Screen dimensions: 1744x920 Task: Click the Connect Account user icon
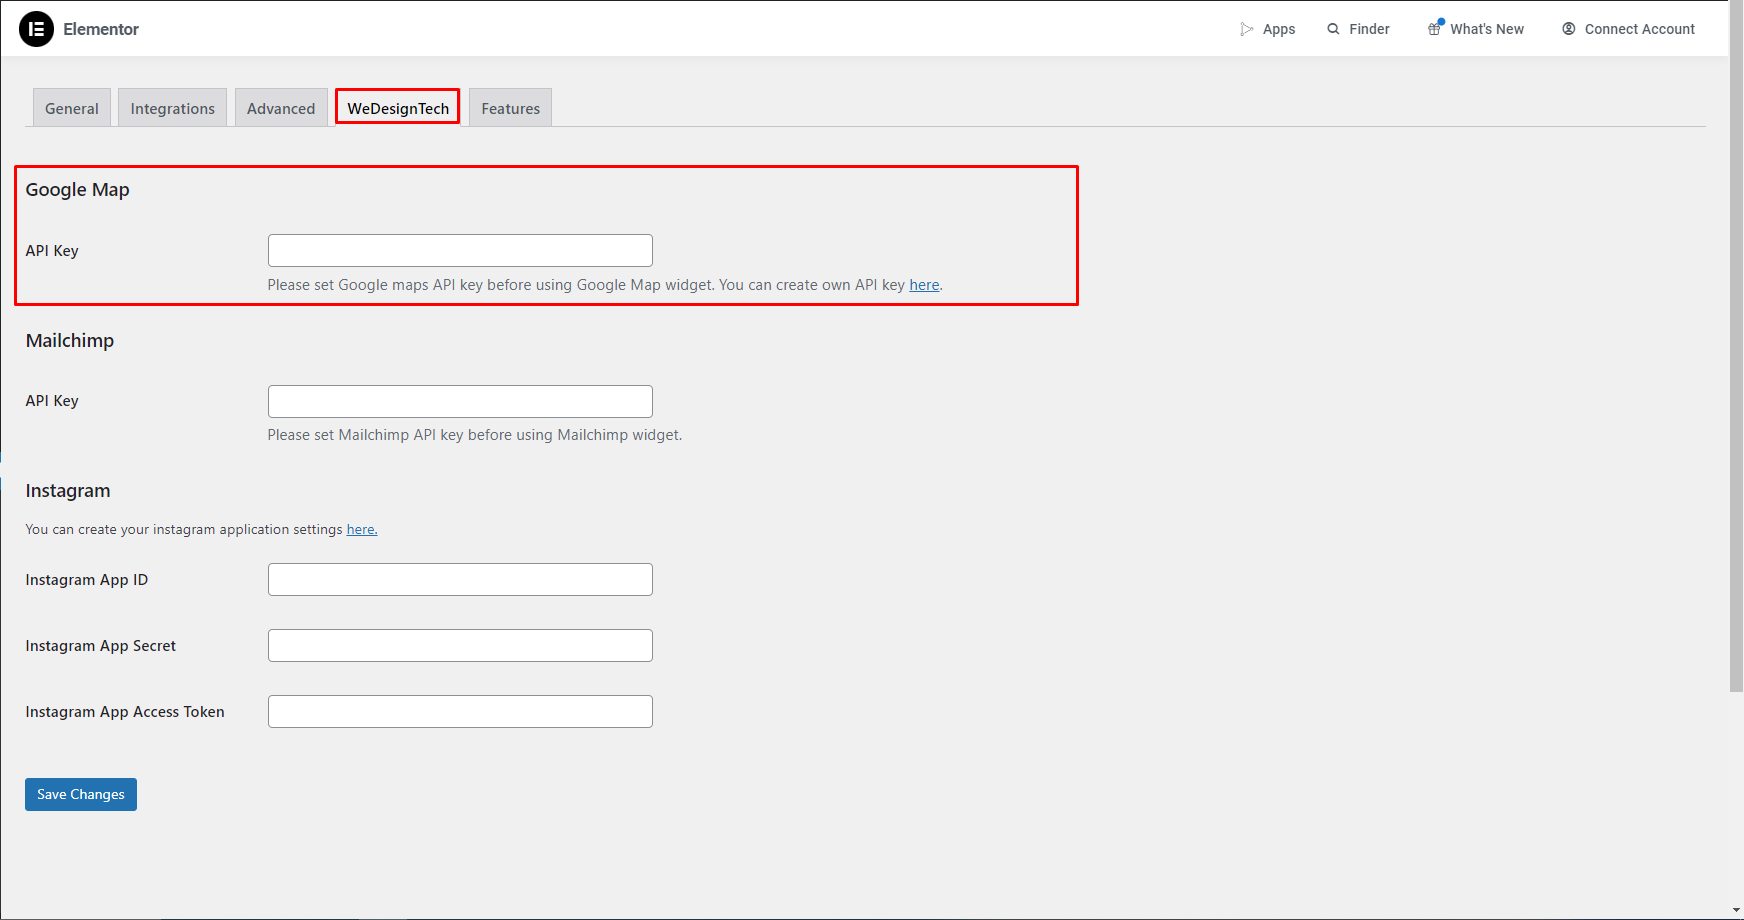click(1569, 29)
